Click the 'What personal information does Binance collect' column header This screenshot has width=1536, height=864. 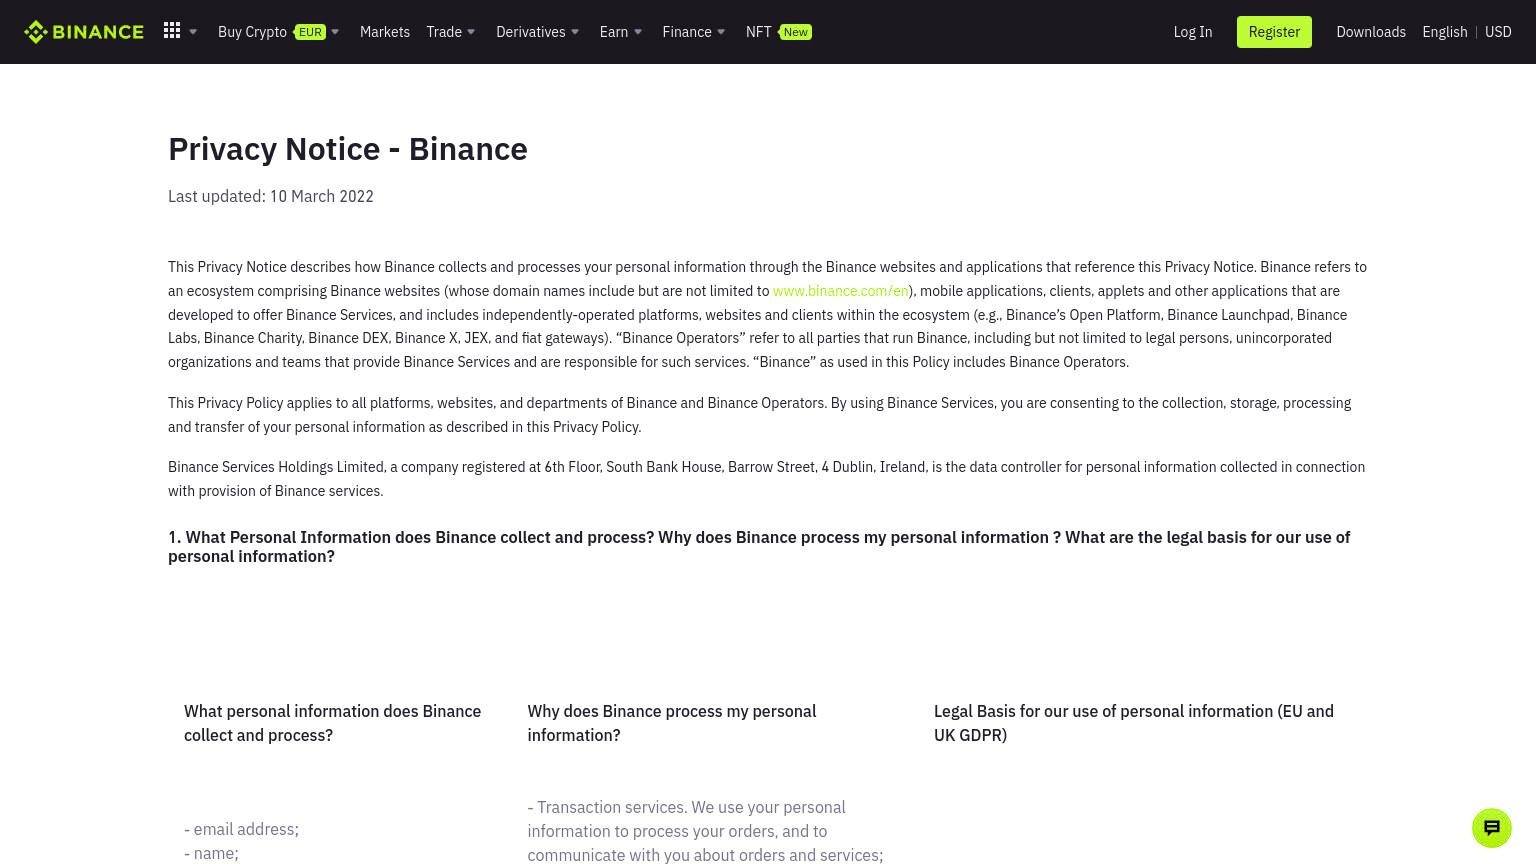332,723
